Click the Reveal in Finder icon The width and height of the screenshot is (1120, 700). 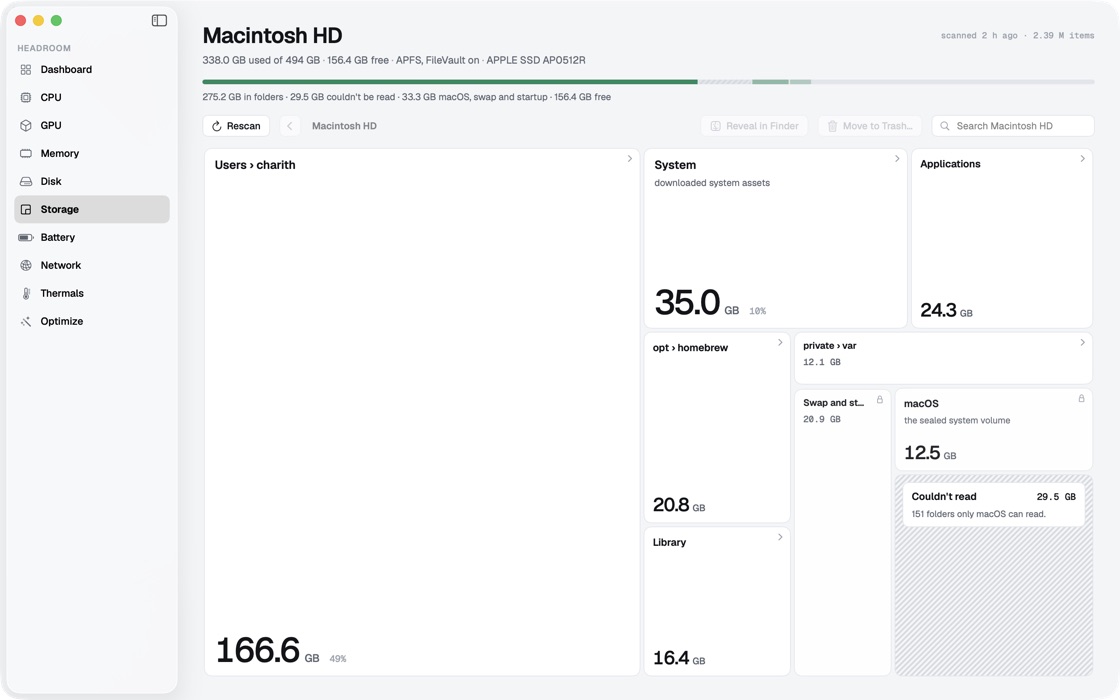[715, 126]
